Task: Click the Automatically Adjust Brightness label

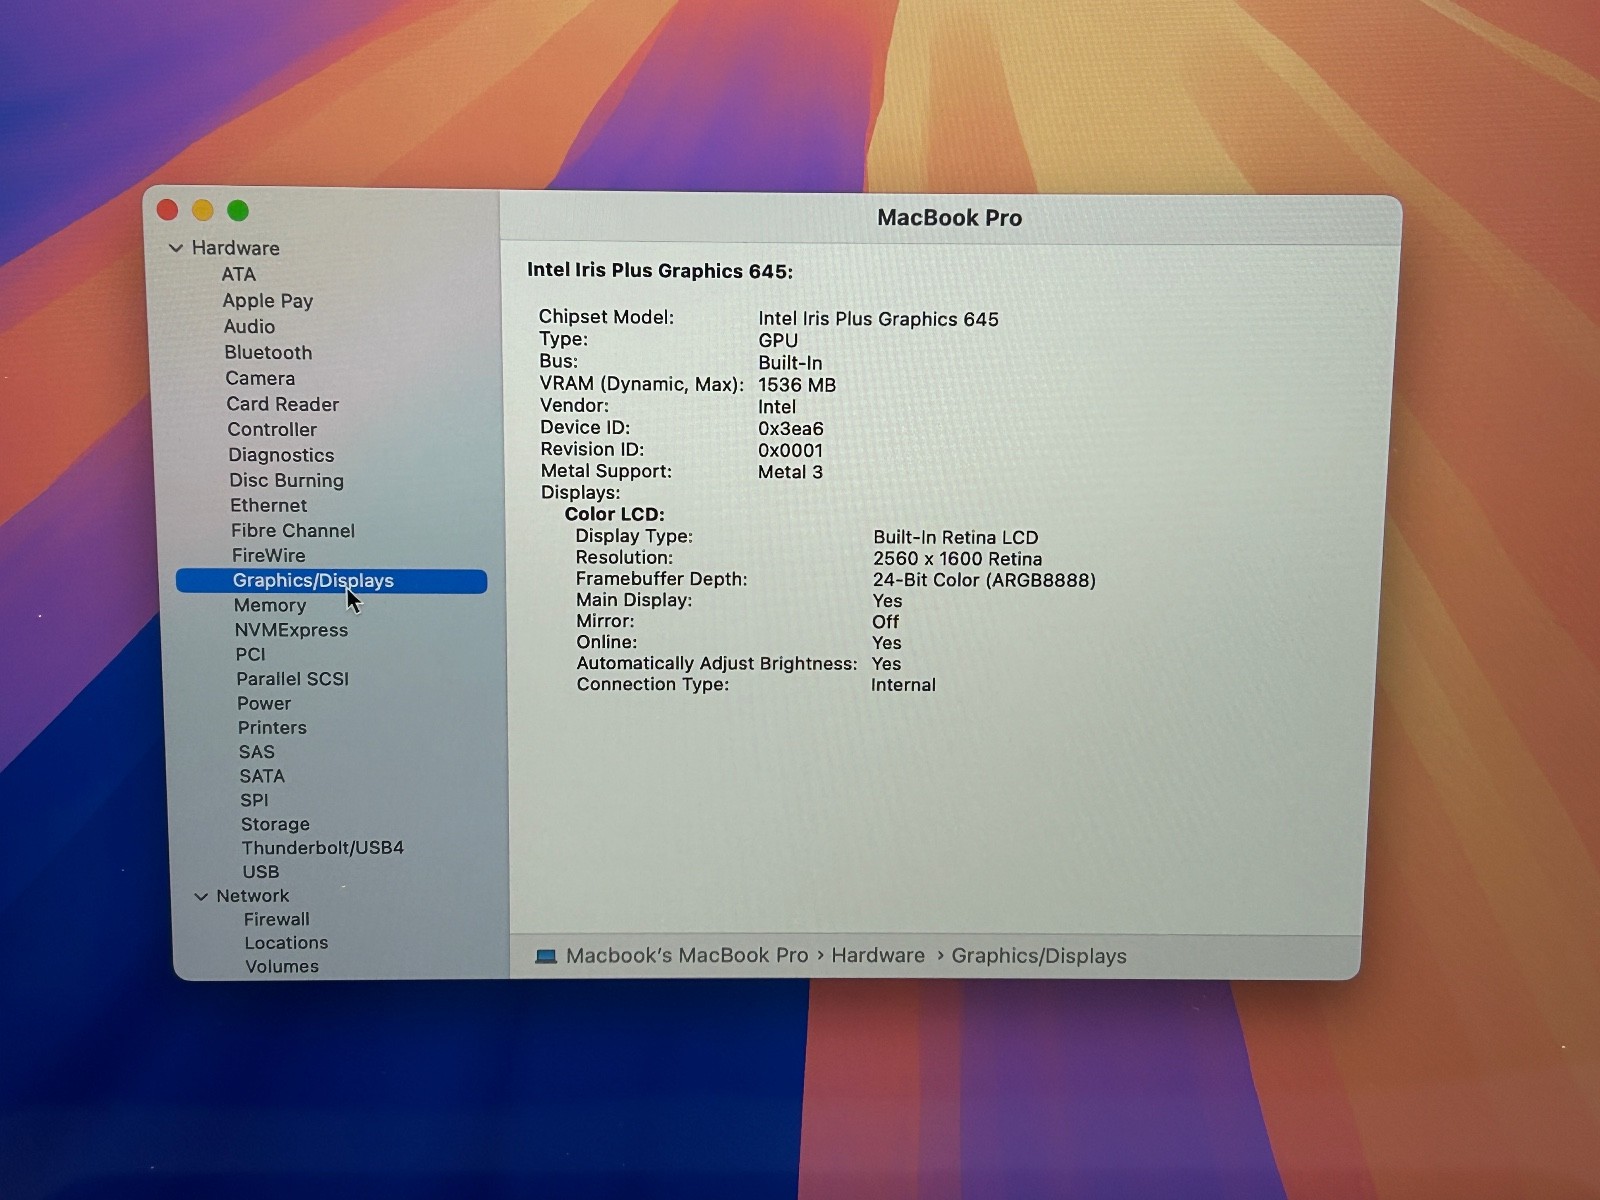Action: coord(717,664)
